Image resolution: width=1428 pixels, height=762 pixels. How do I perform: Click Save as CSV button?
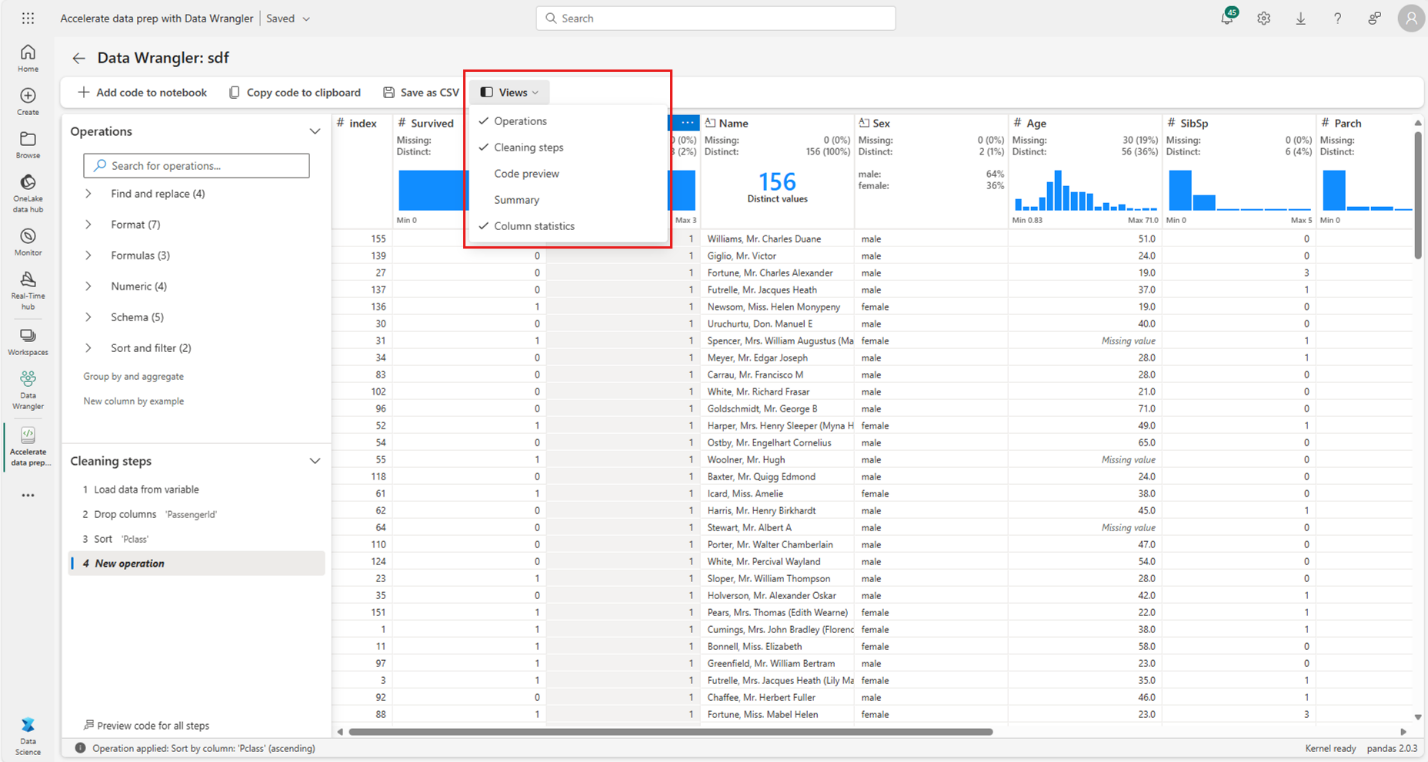[421, 92]
